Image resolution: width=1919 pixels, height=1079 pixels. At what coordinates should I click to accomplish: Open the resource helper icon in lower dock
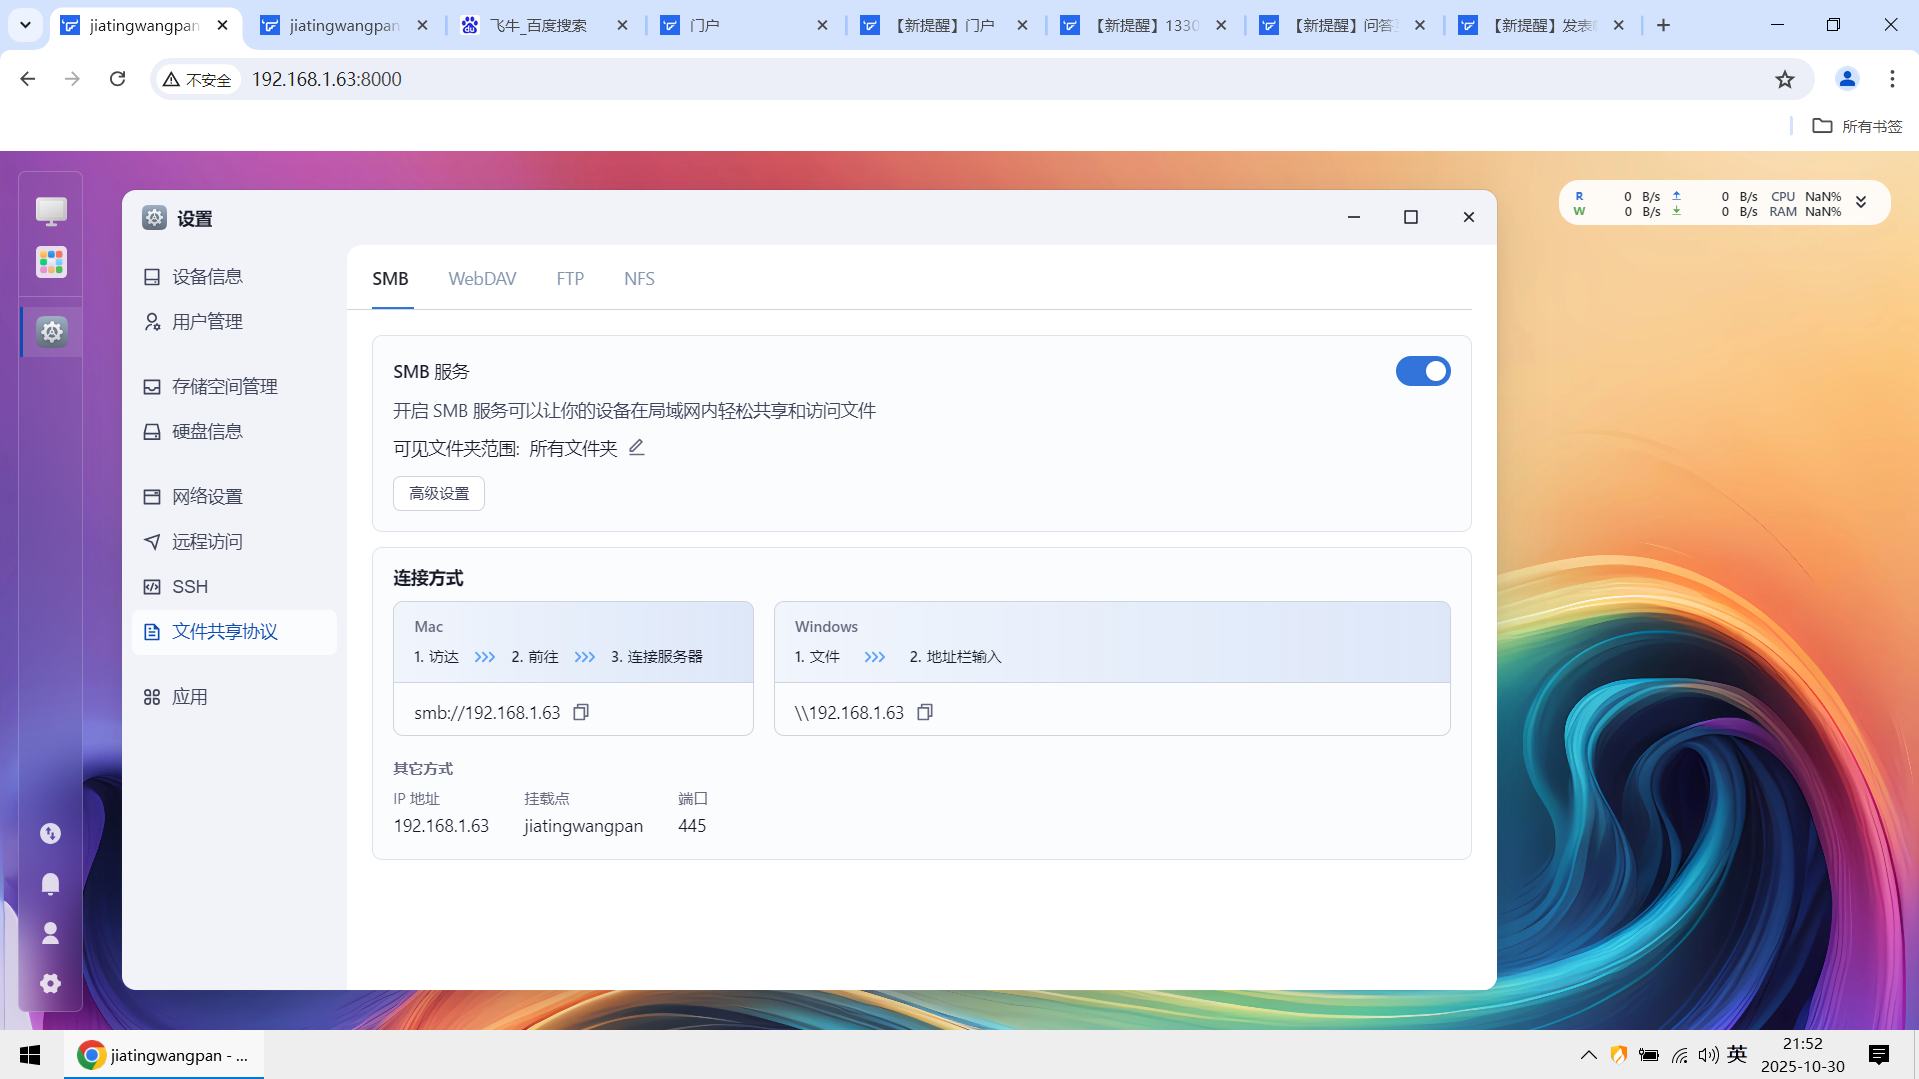point(50,832)
